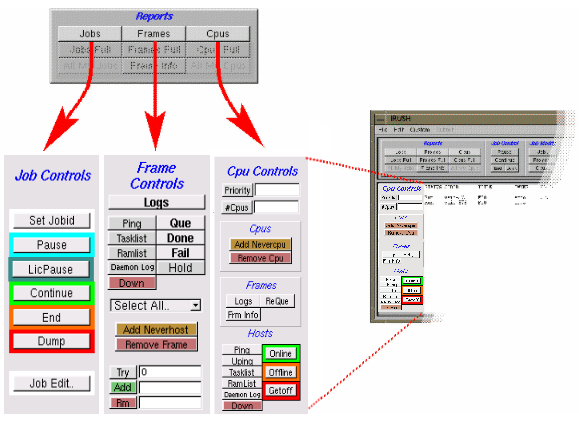This screenshot has width=579, height=422.
Task: Click the Logs button in Frame Controls
Action: tap(156, 202)
